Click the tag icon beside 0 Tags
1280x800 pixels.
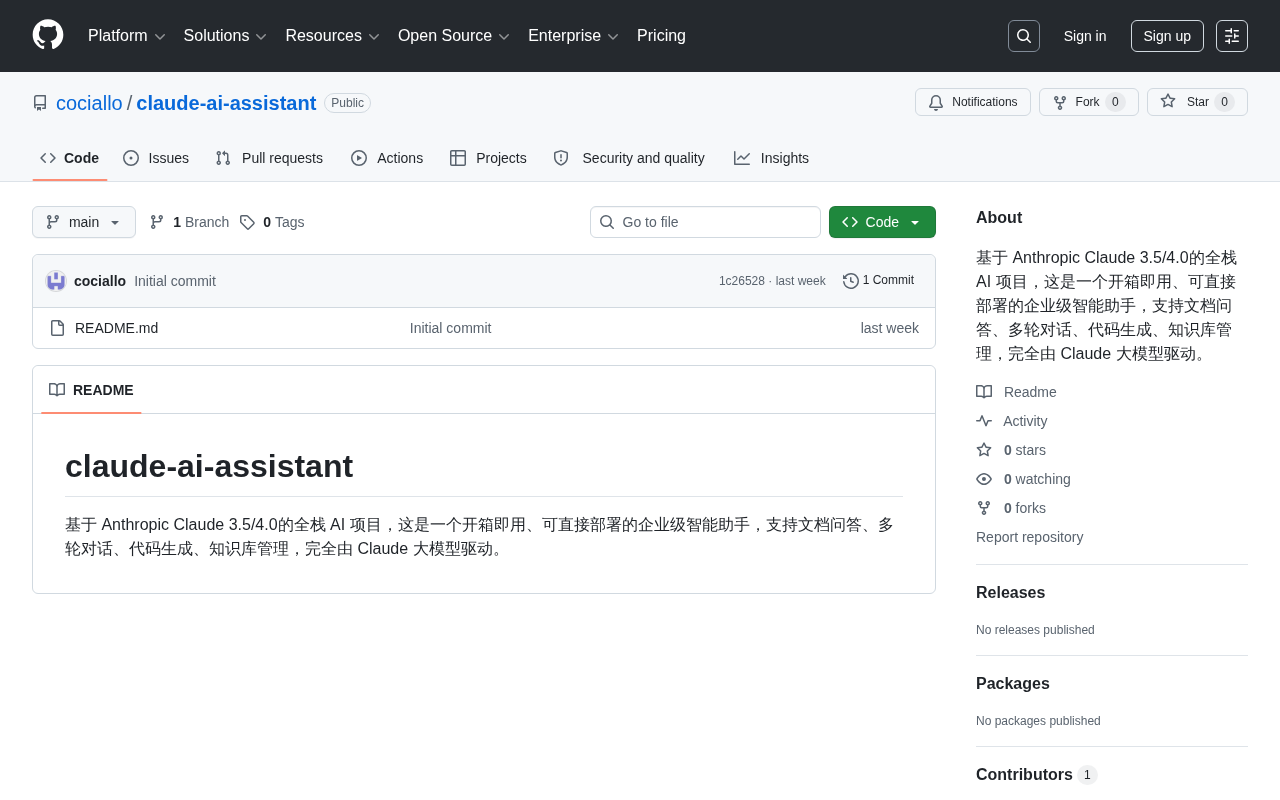(x=247, y=222)
